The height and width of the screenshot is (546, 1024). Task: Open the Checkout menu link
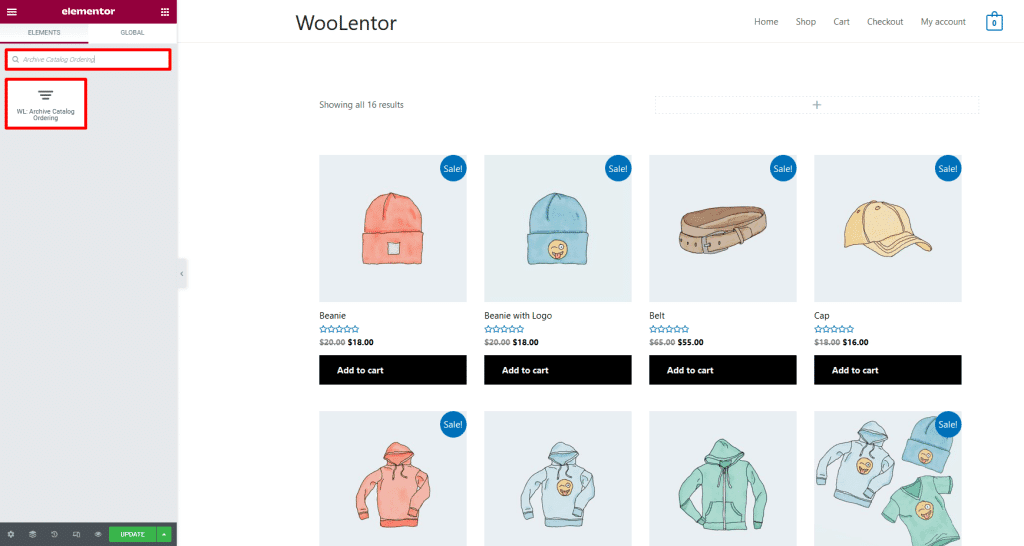pyautogui.click(x=885, y=22)
